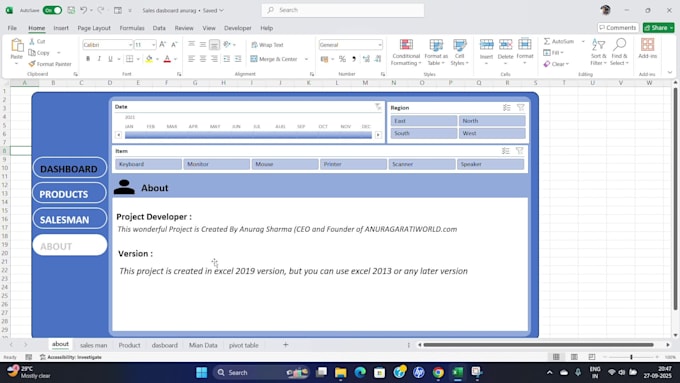Apply Percent Style format
The height and width of the screenshot is (383, 680).
(x=342, y=59)
